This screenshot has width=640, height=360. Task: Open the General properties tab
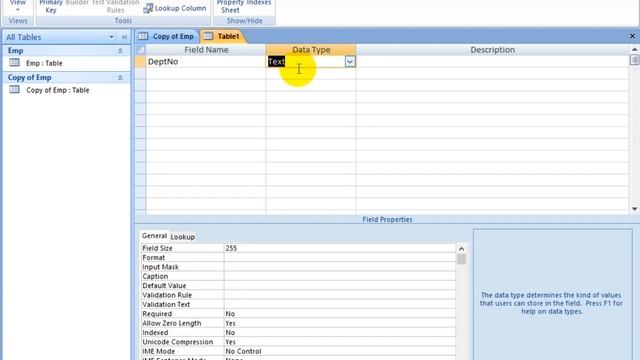pyautogui.click(x=154, y=236)
